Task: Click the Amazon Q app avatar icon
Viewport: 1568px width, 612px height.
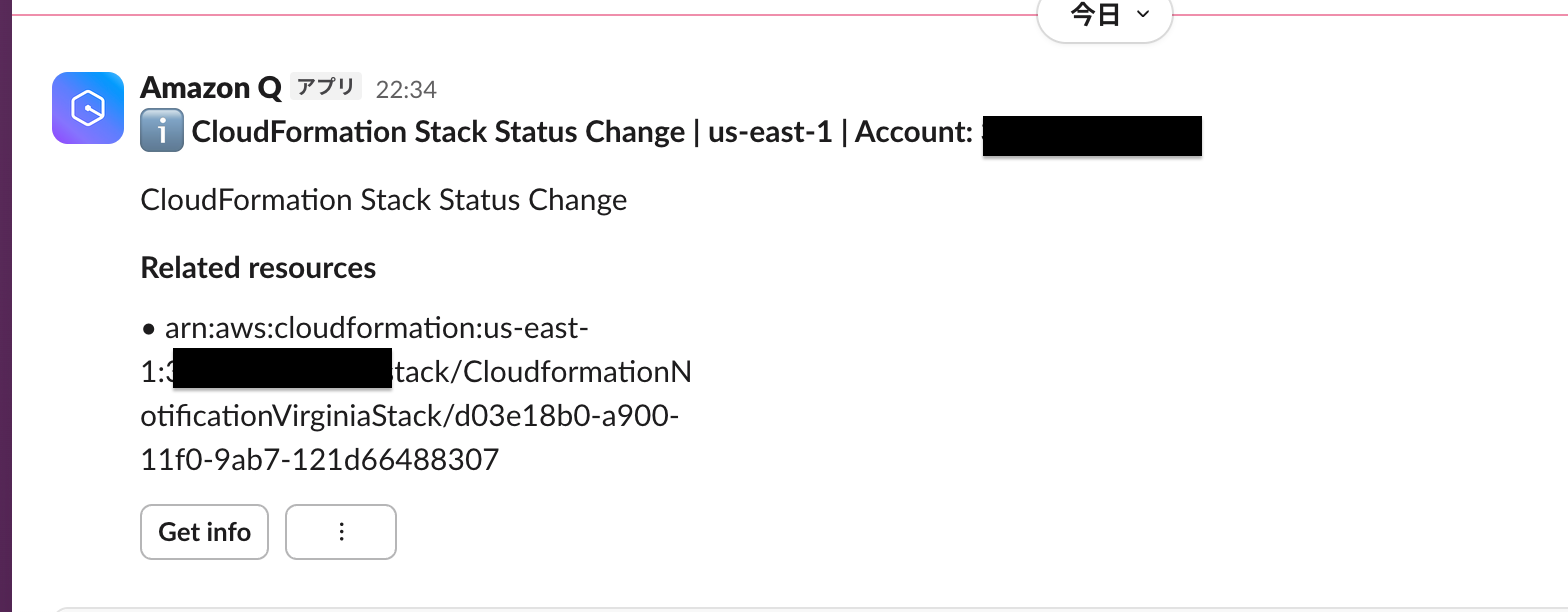Action: click(88, 108)
